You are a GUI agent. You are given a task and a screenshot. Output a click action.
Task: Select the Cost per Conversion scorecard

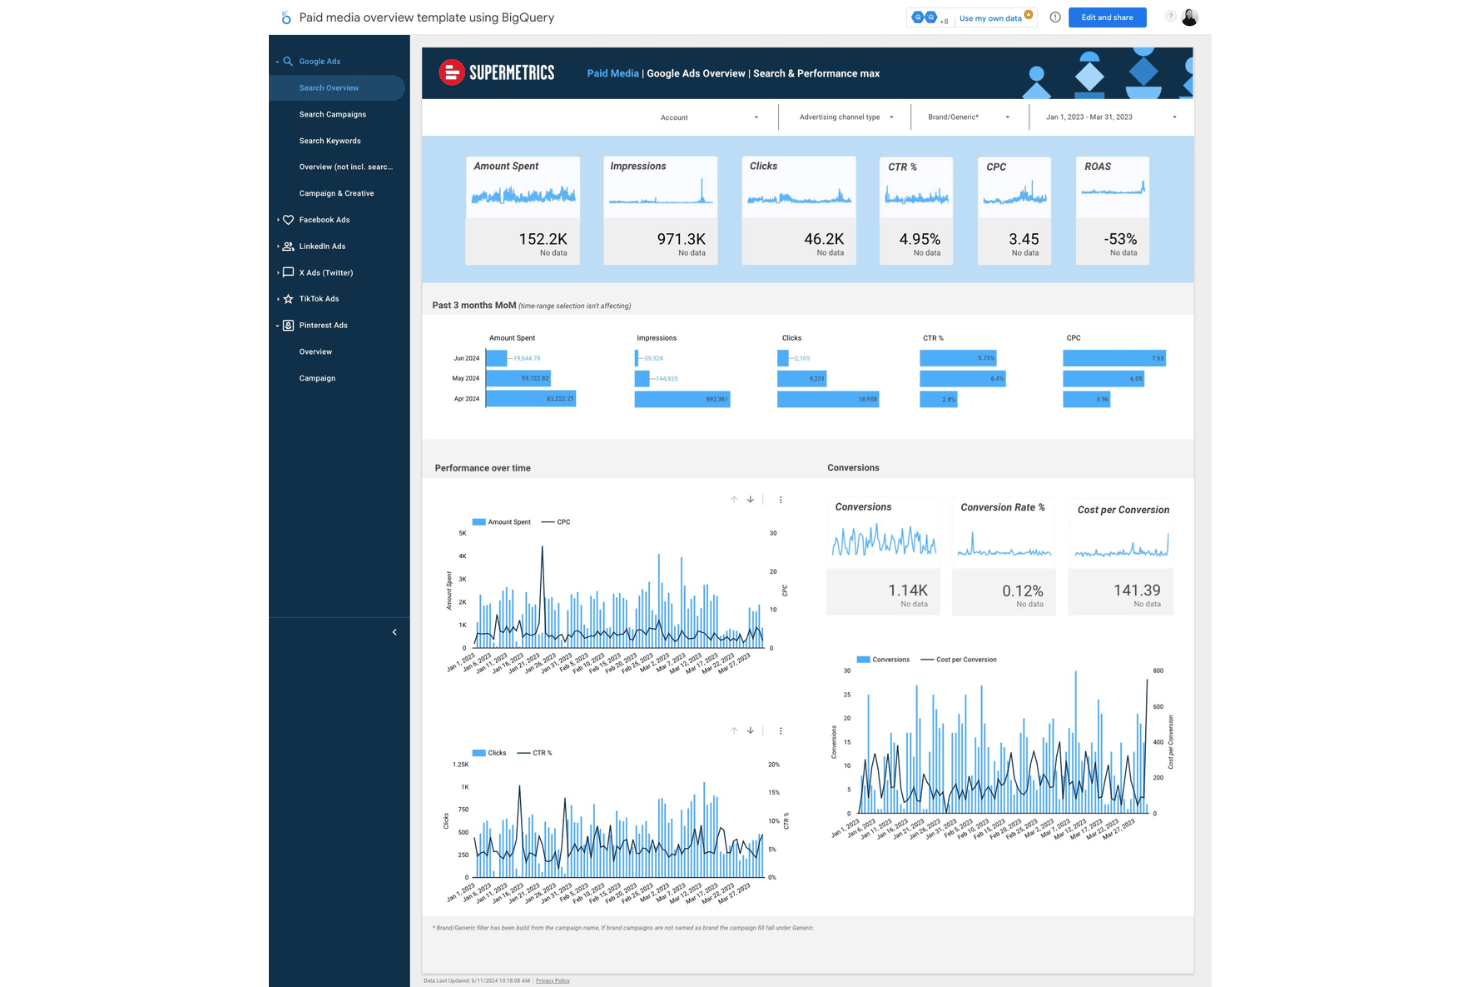(x=1121, y=556)
